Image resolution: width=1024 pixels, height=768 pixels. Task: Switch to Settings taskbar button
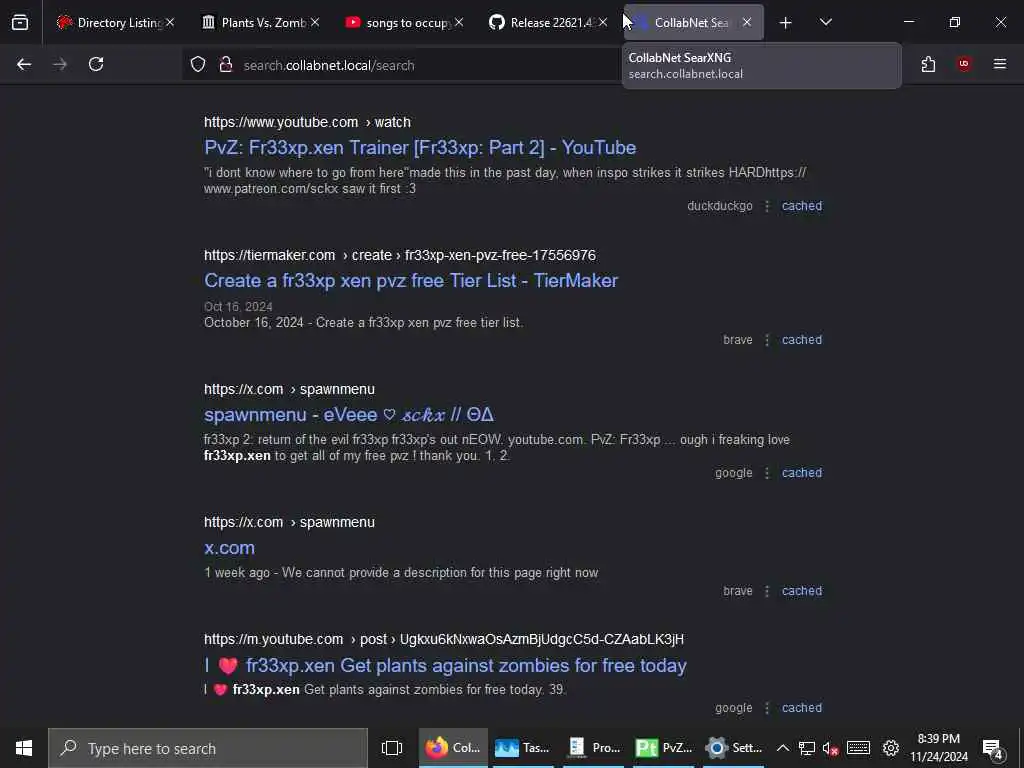tap(733, 748)
